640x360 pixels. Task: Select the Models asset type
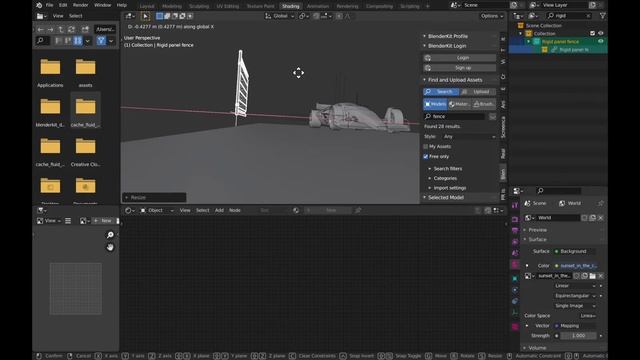click(435, 104)
